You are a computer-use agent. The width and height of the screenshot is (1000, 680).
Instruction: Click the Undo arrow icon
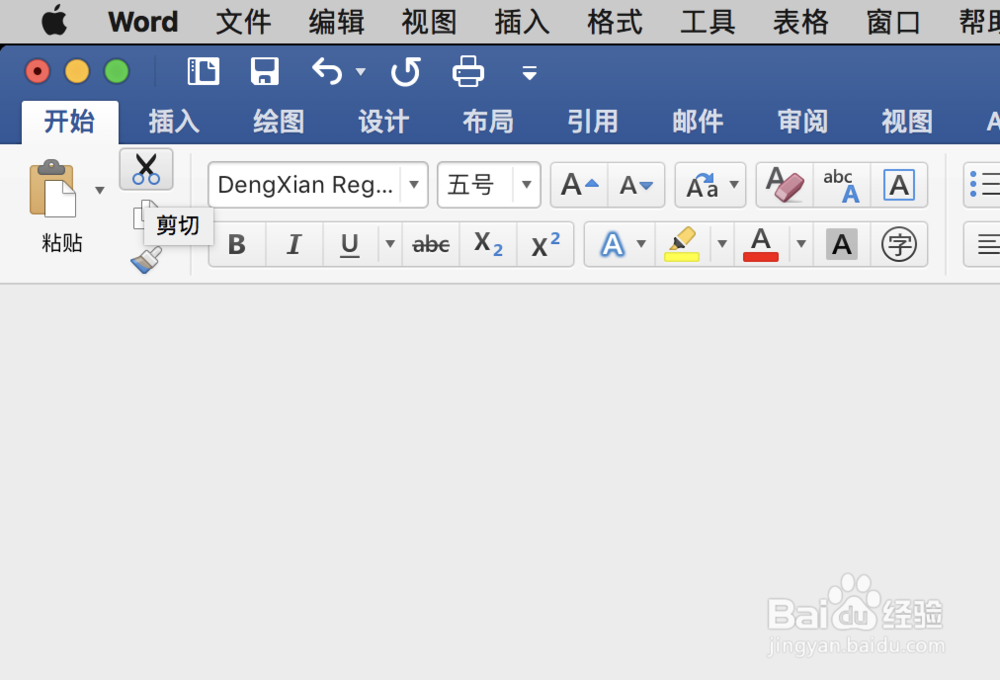point(327,71)
